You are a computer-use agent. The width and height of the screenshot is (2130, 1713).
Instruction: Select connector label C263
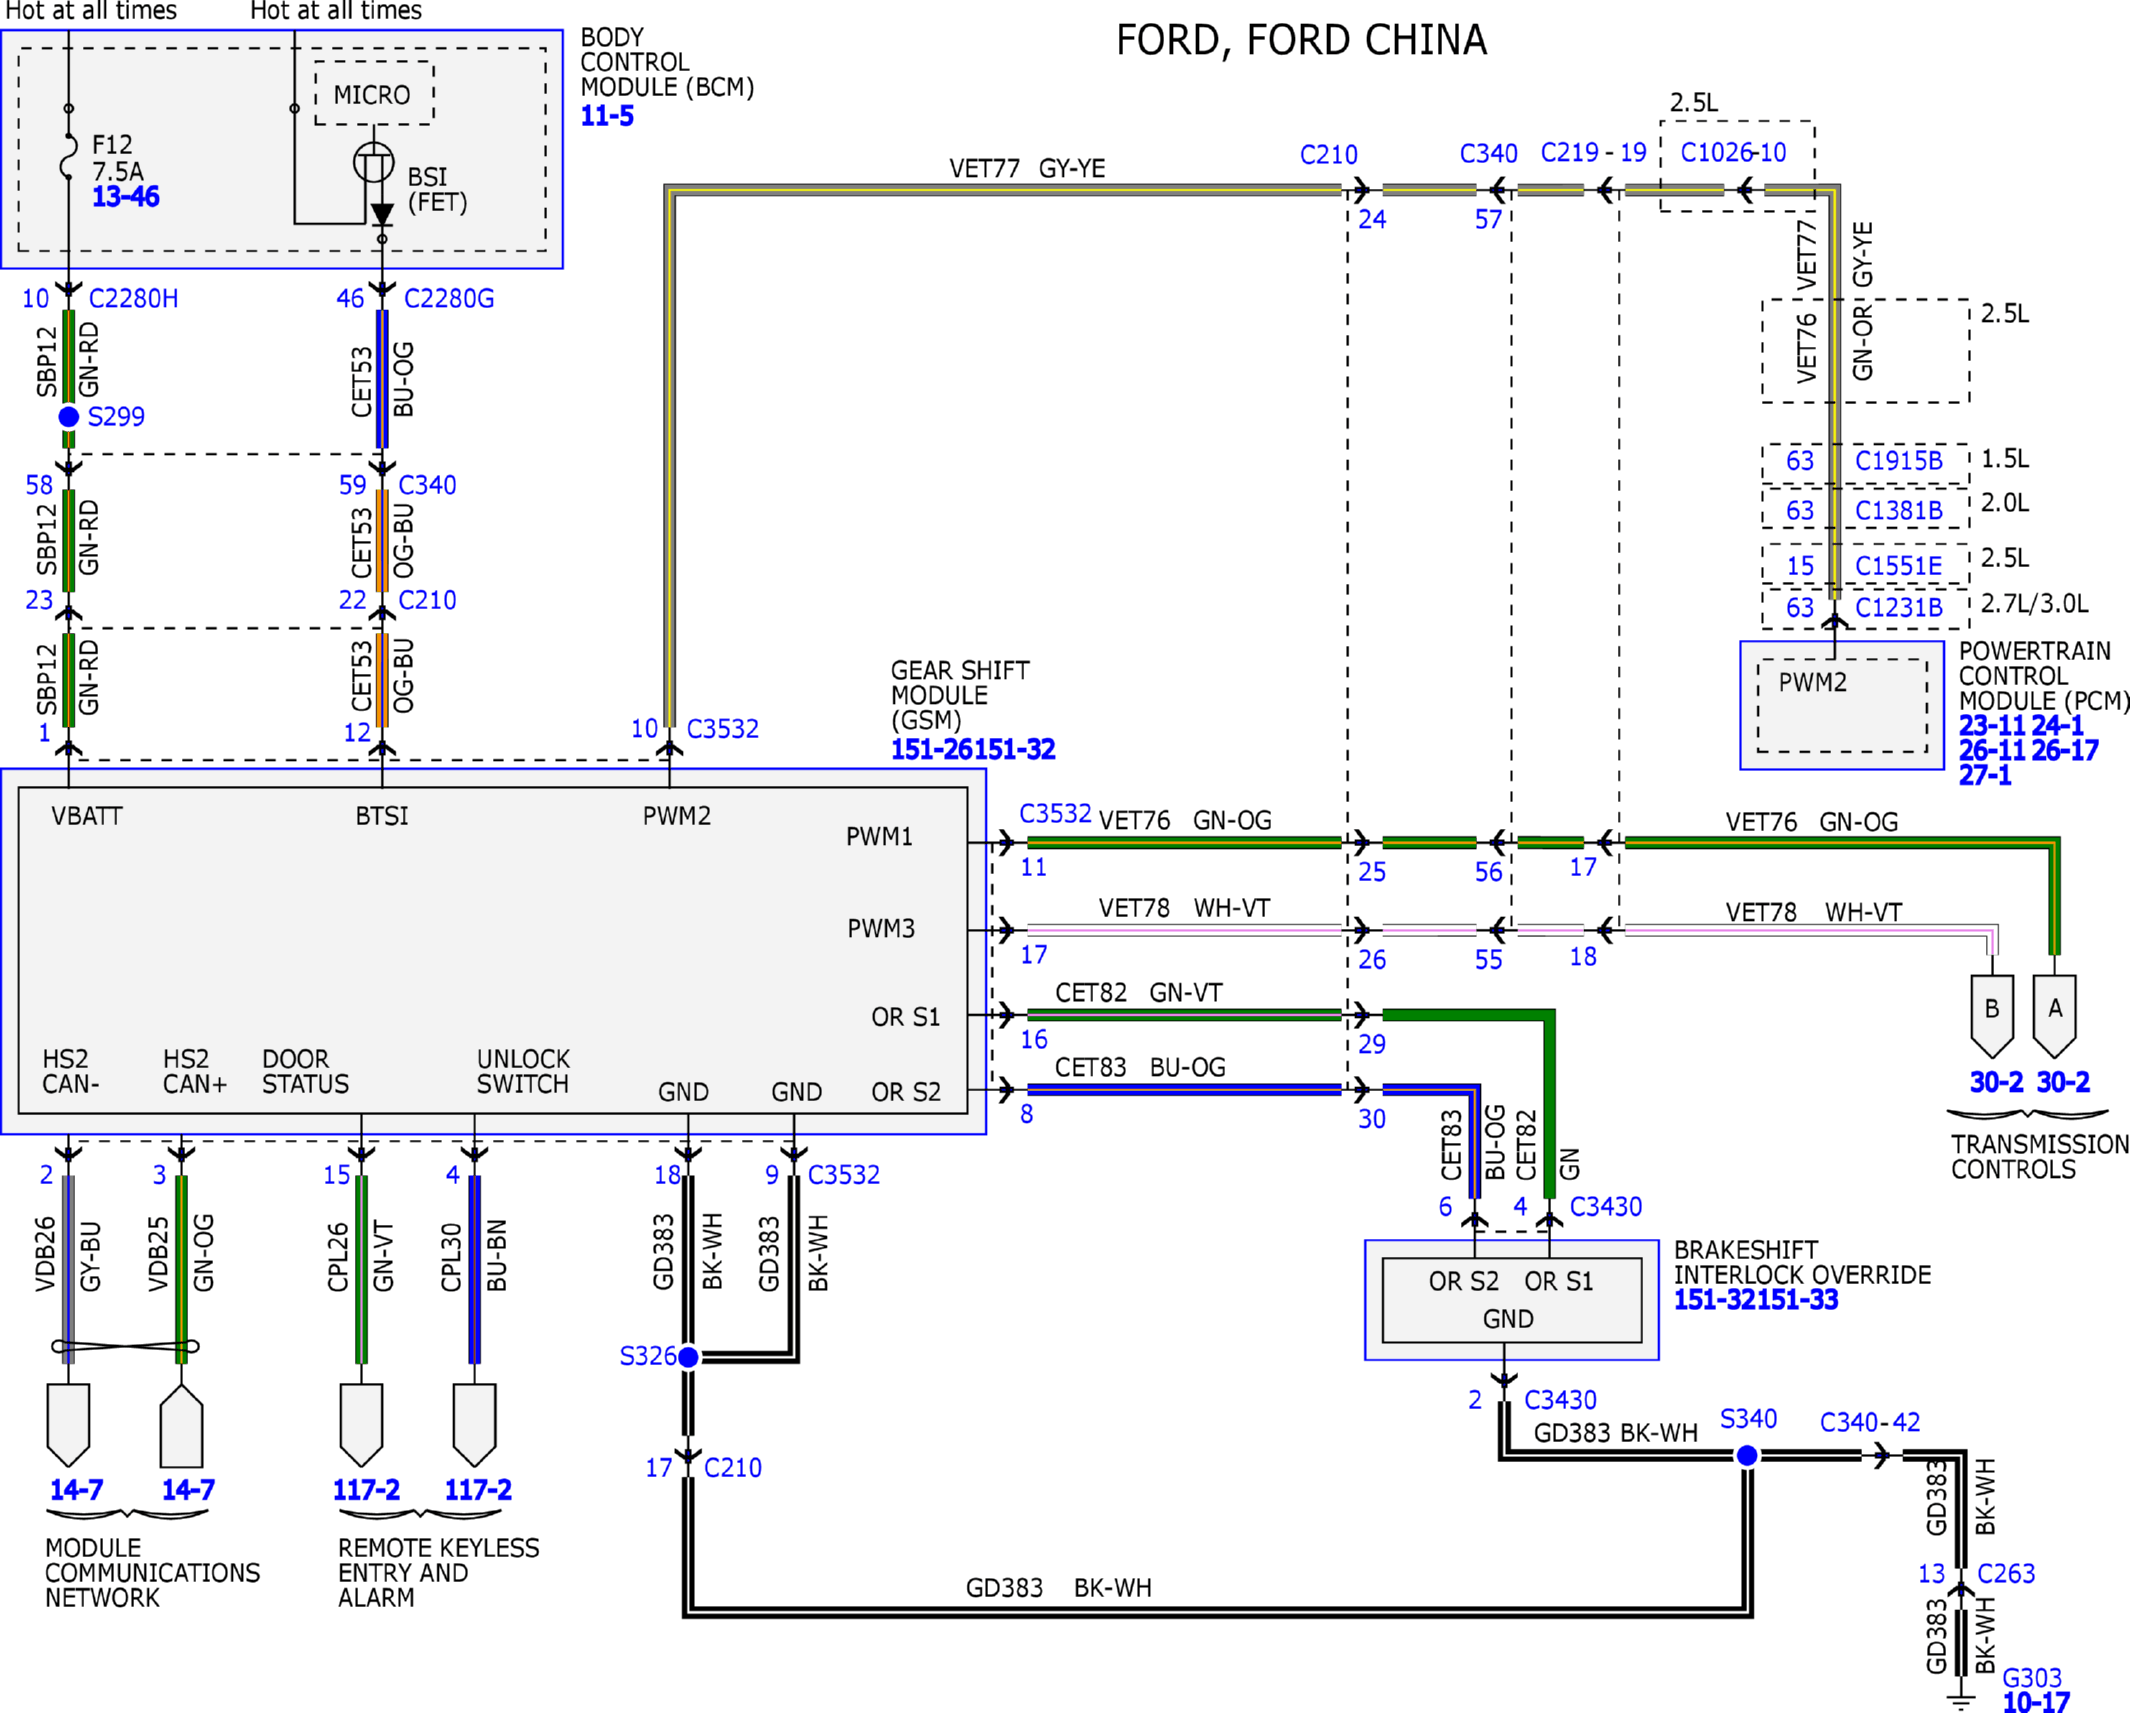tap(2006, 1573)
